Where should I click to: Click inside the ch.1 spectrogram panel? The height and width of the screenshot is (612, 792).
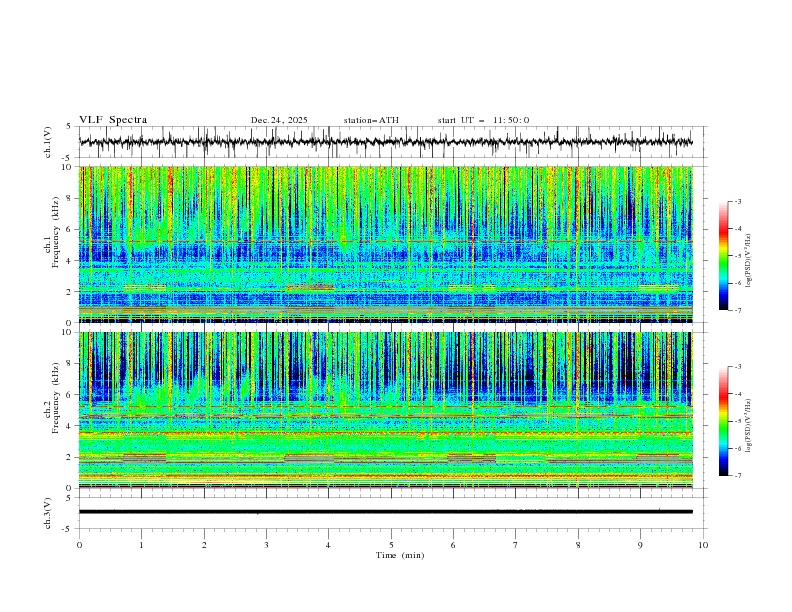(x=386, y=244)
